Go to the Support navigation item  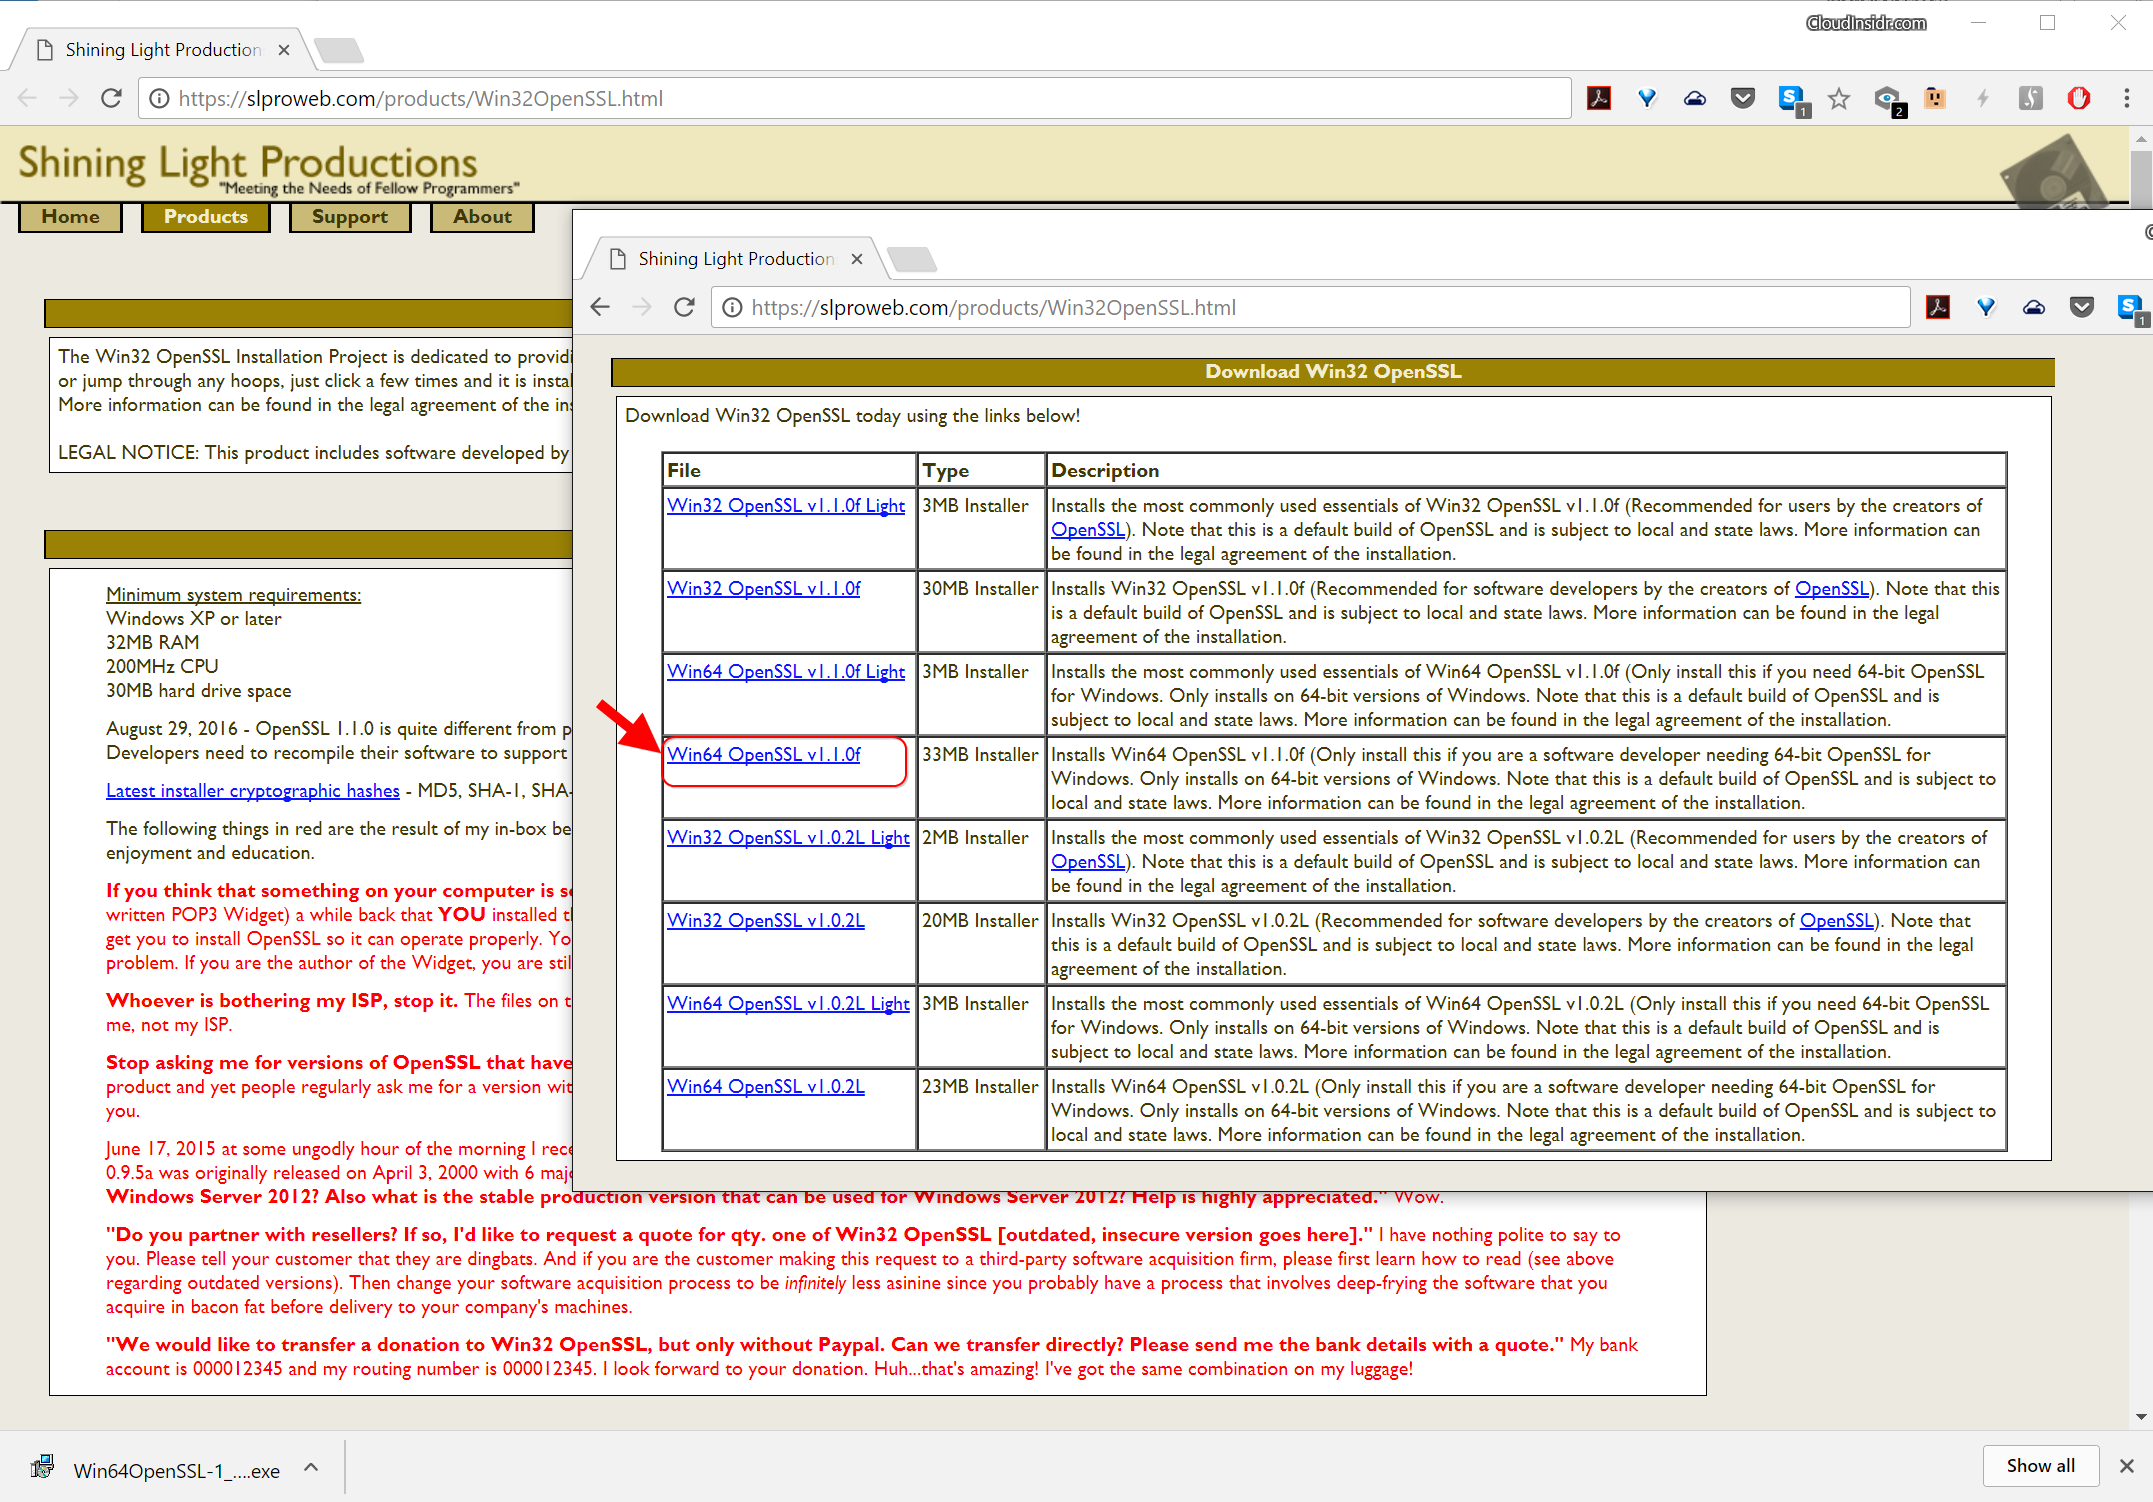tap(350, 217)
